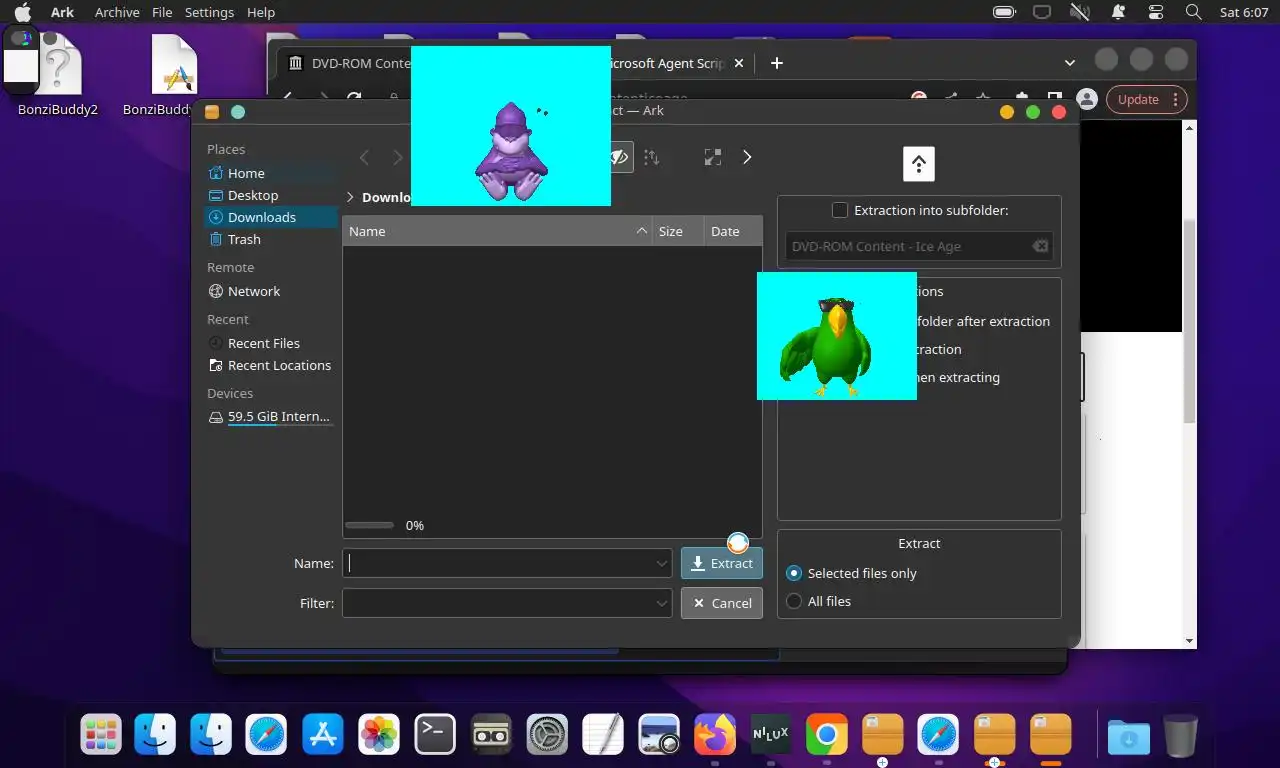Screen dimensions: 1280x768
Task: Open Control Center in menu bar
Action: [1156, 12]
